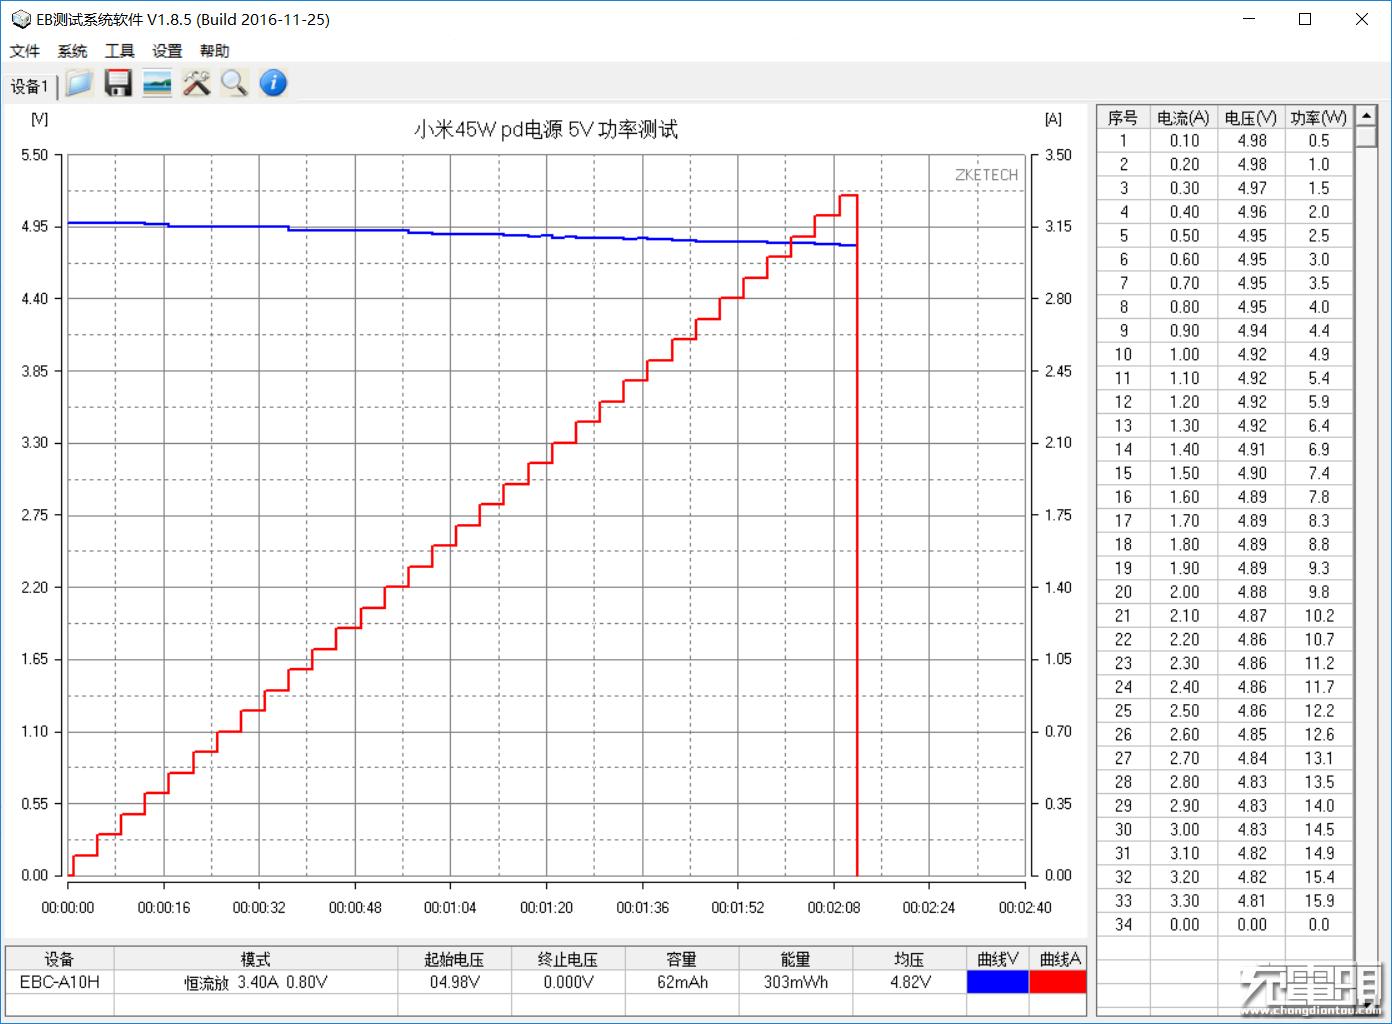Screen dimensions: 1392x1024
Task: Click the 功率(W) column header
Action: pos(1319,117)
